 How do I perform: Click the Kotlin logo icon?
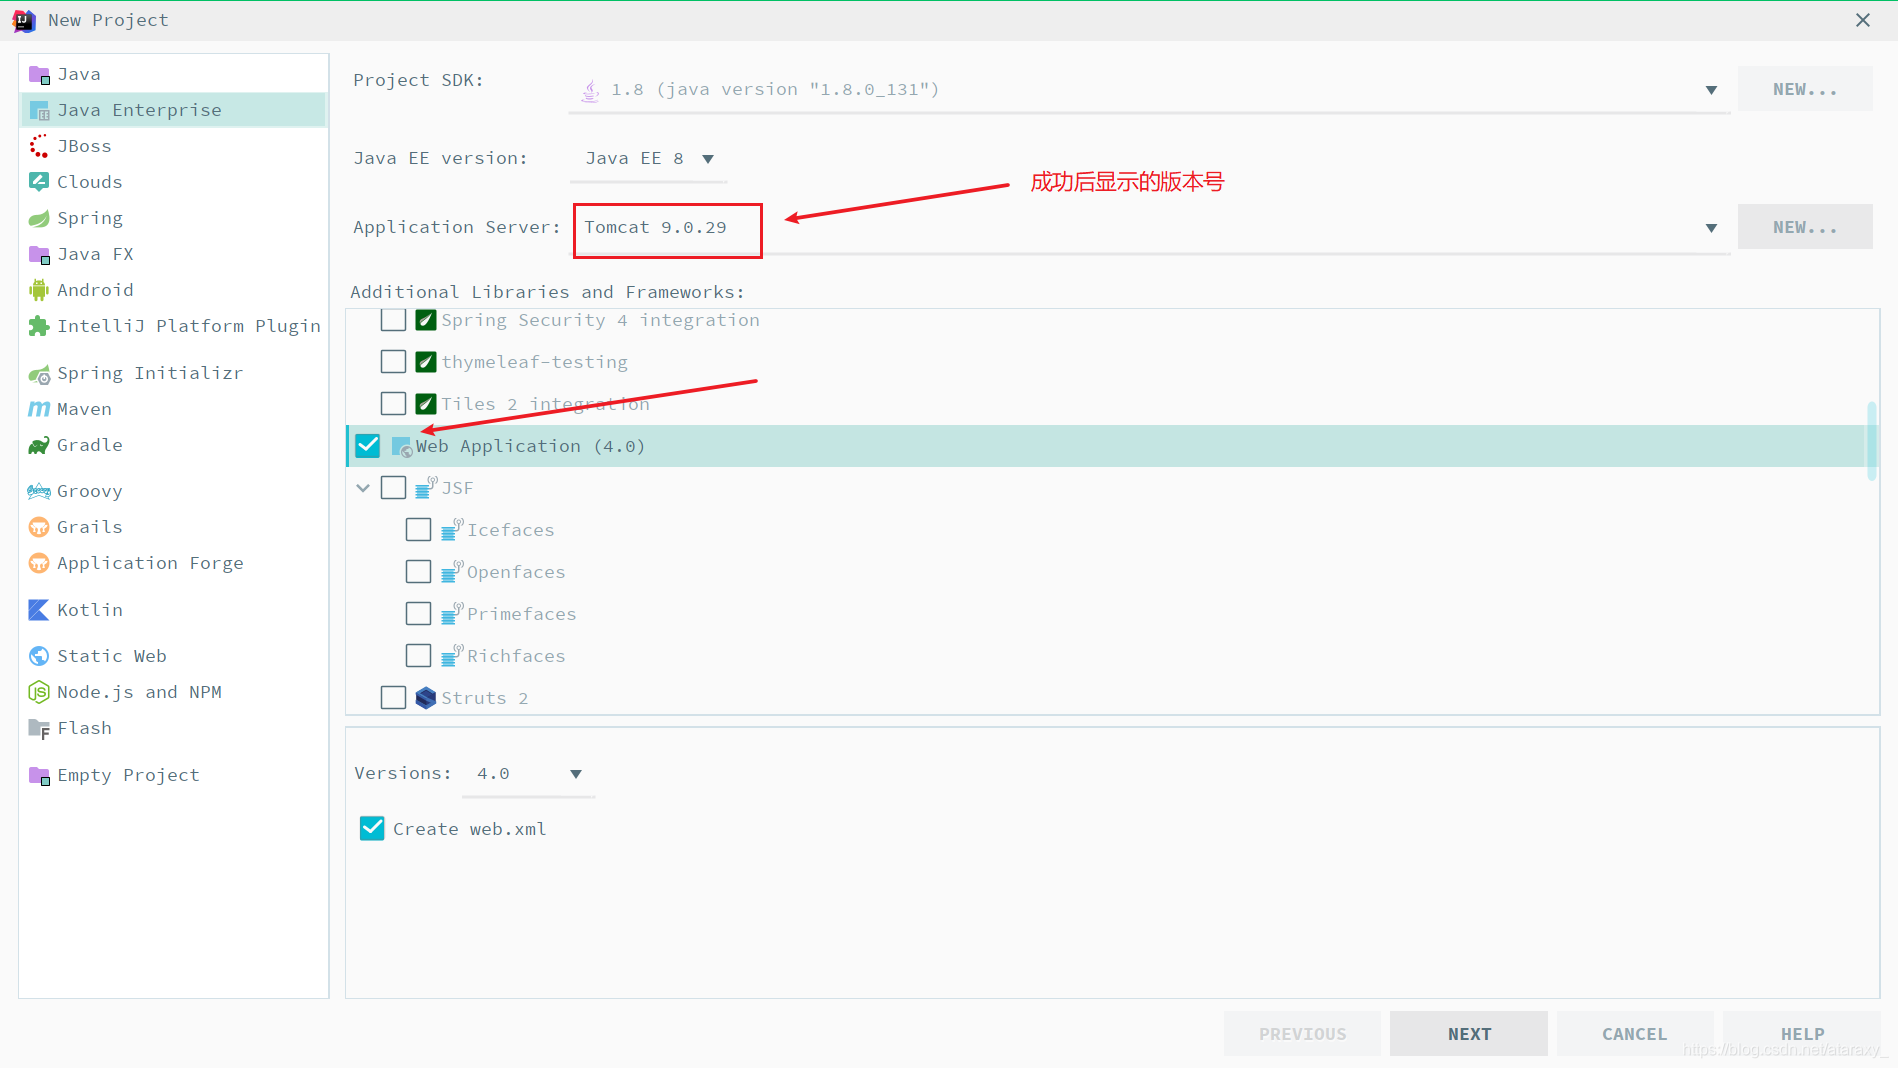(x=39, y=610)
